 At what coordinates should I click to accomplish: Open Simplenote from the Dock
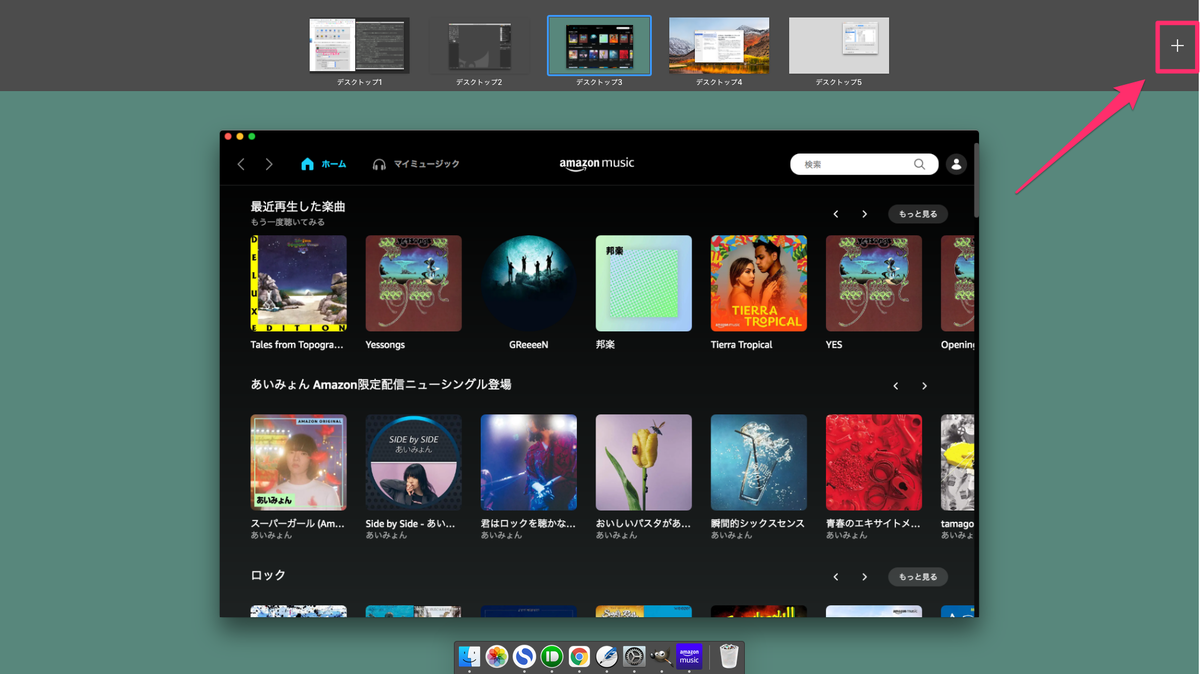(x=524, y=657)
